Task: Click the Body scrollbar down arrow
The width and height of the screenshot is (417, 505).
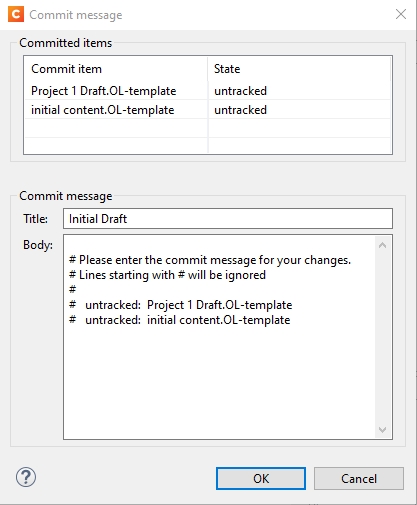Action: click(x=382, y=429)
